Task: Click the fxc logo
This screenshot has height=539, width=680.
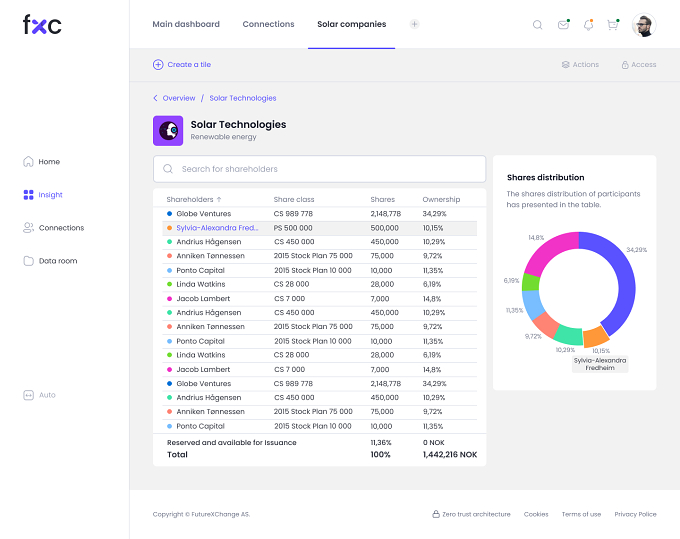Action: [42, 24]
